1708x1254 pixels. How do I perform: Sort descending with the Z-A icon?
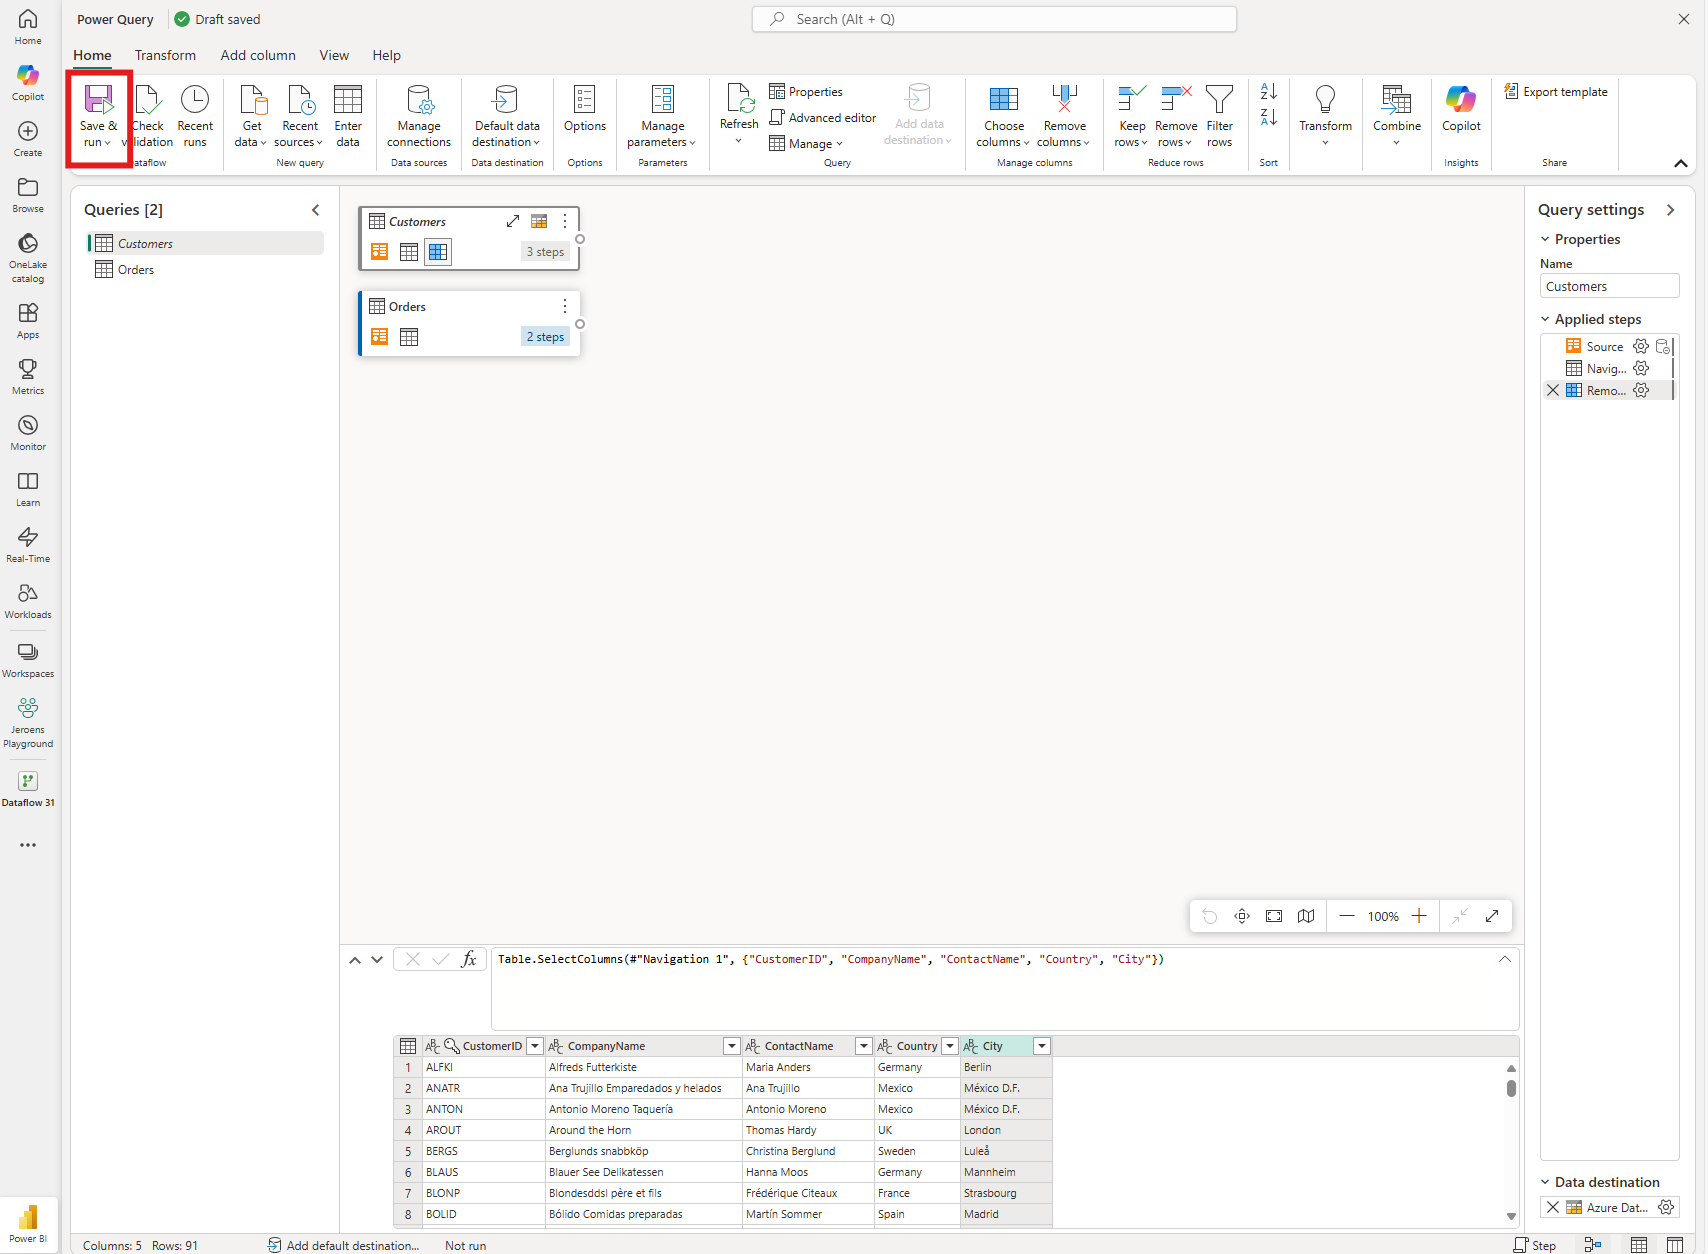coord(1269,118)
